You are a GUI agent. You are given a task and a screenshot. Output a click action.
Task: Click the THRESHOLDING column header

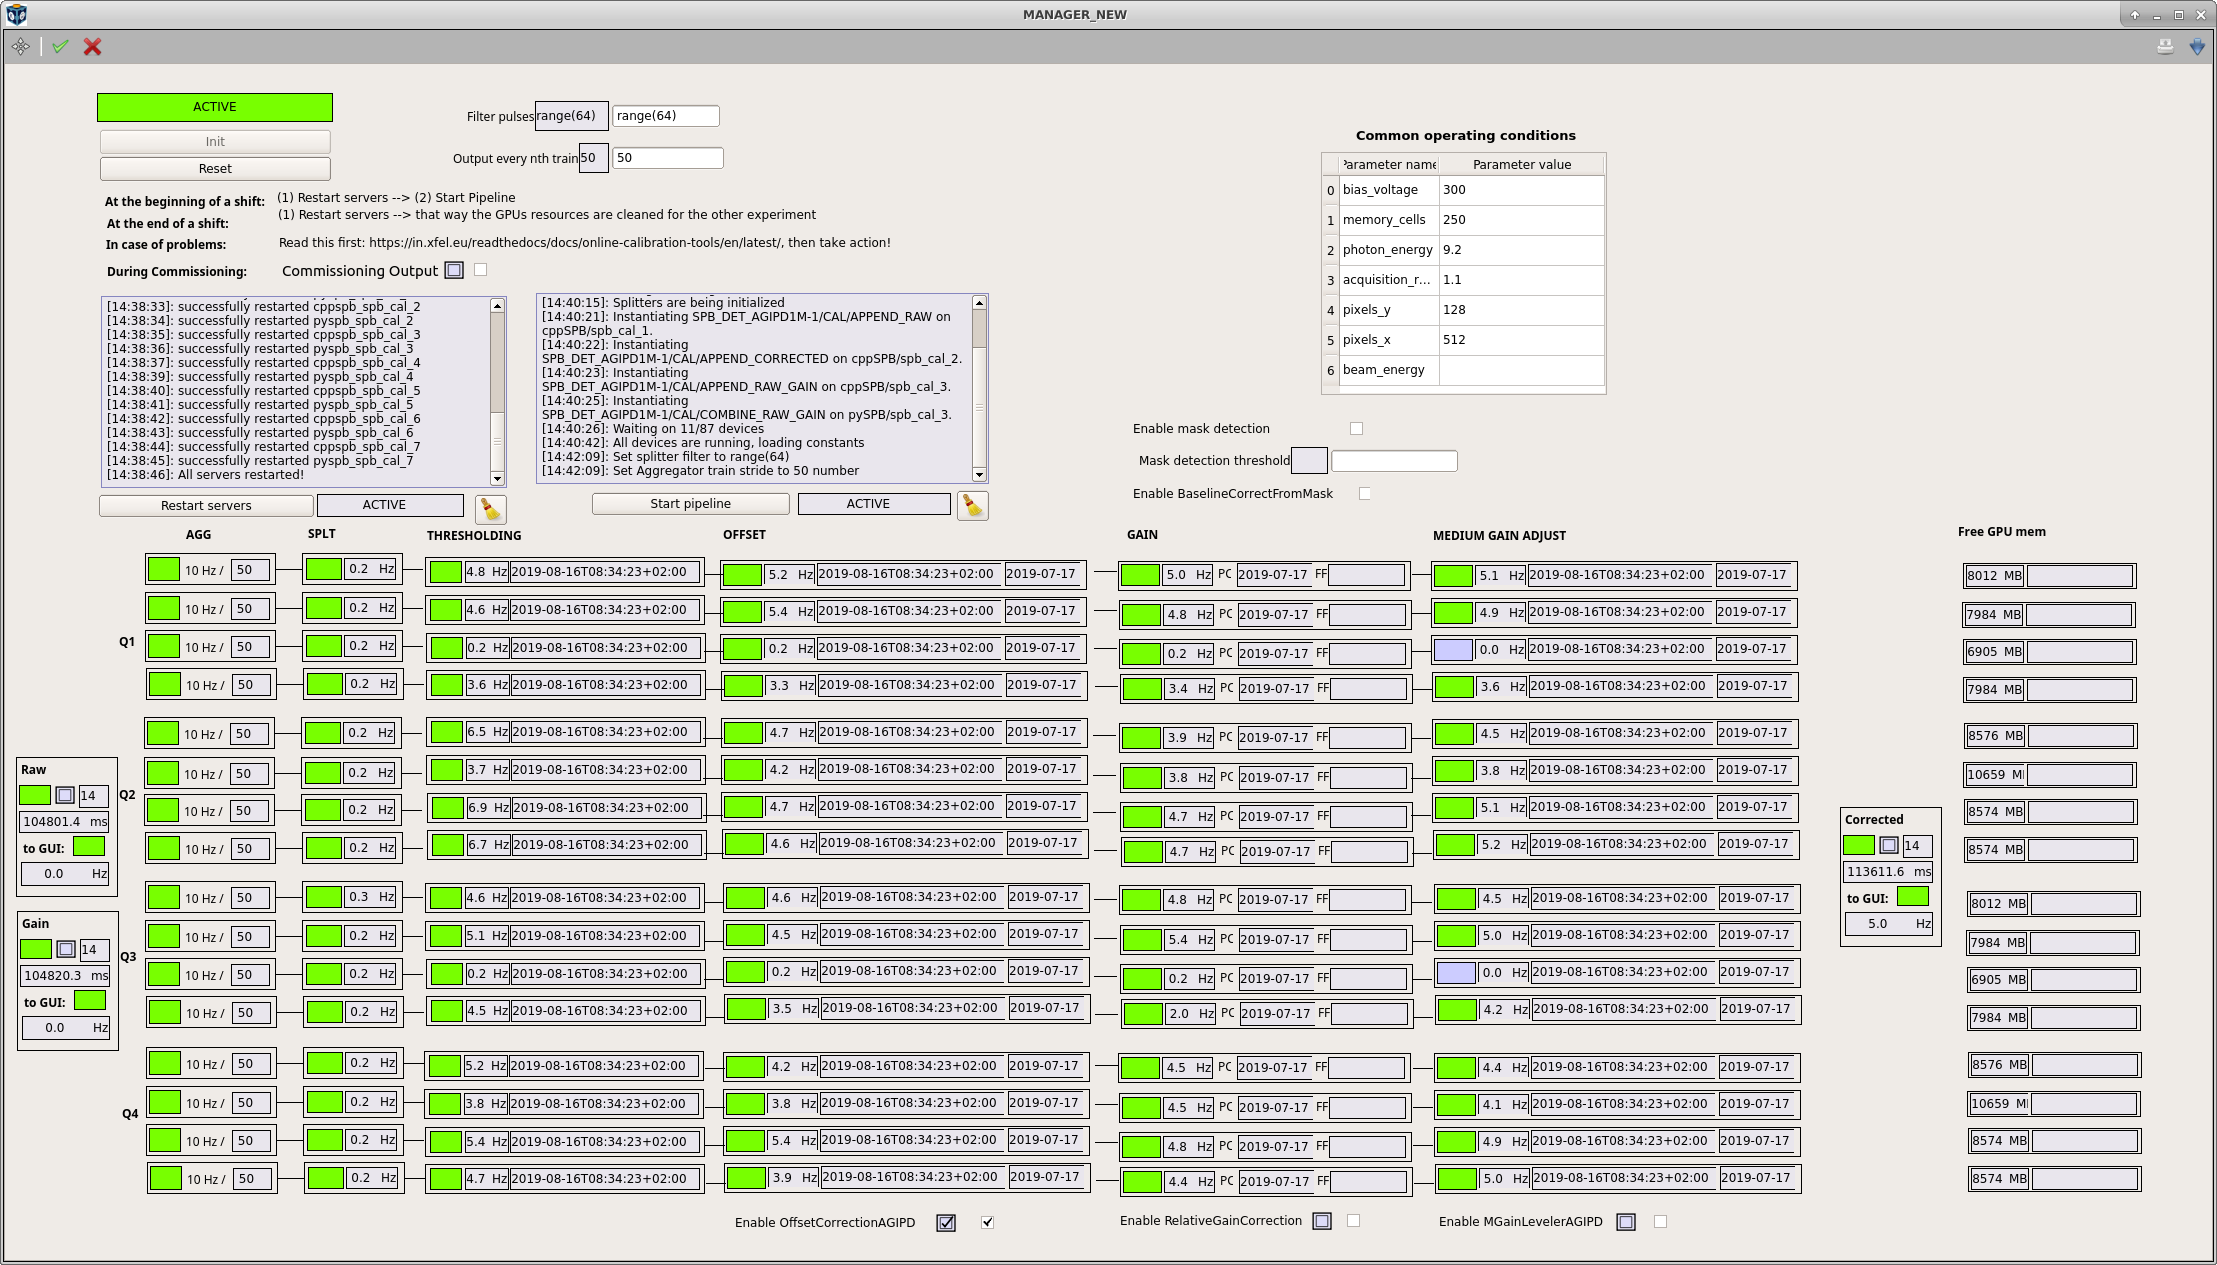[x=474, y=536]
